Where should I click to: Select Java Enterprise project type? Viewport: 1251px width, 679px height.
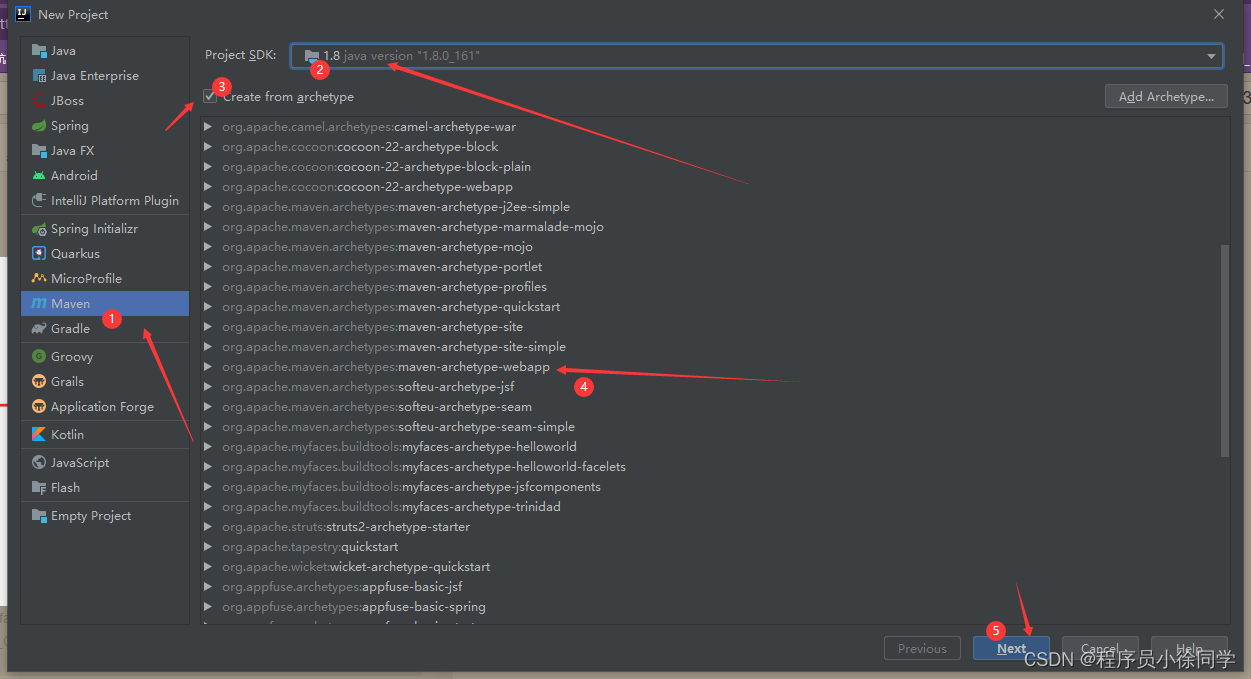[x=105, y=76]
